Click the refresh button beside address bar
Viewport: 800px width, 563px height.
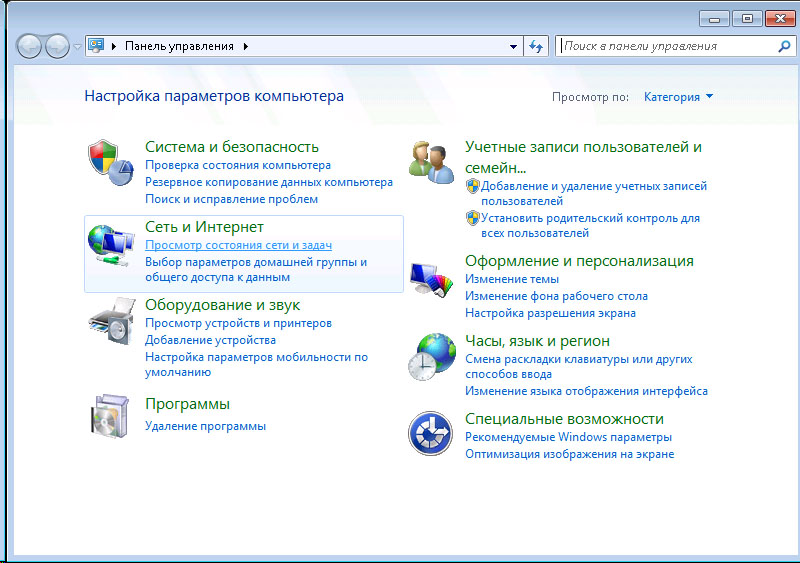(x=537, y=46)
